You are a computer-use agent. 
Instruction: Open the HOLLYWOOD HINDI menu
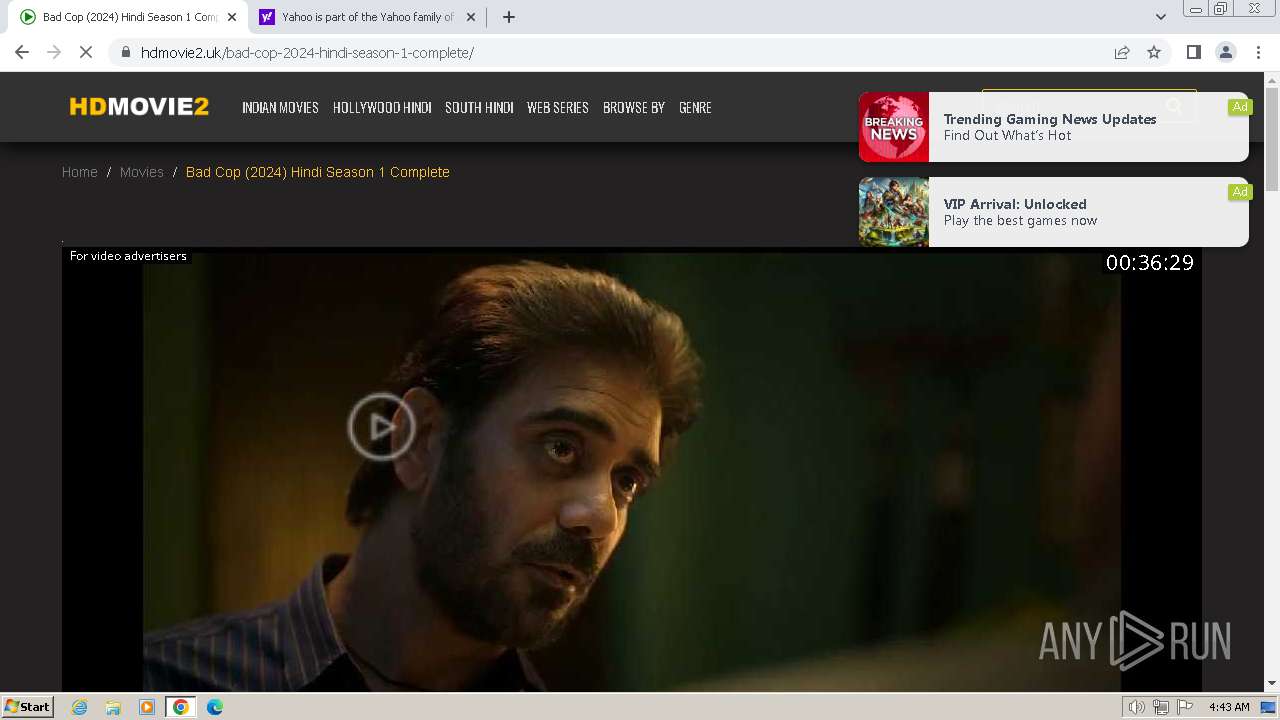[x=382, y=107]
